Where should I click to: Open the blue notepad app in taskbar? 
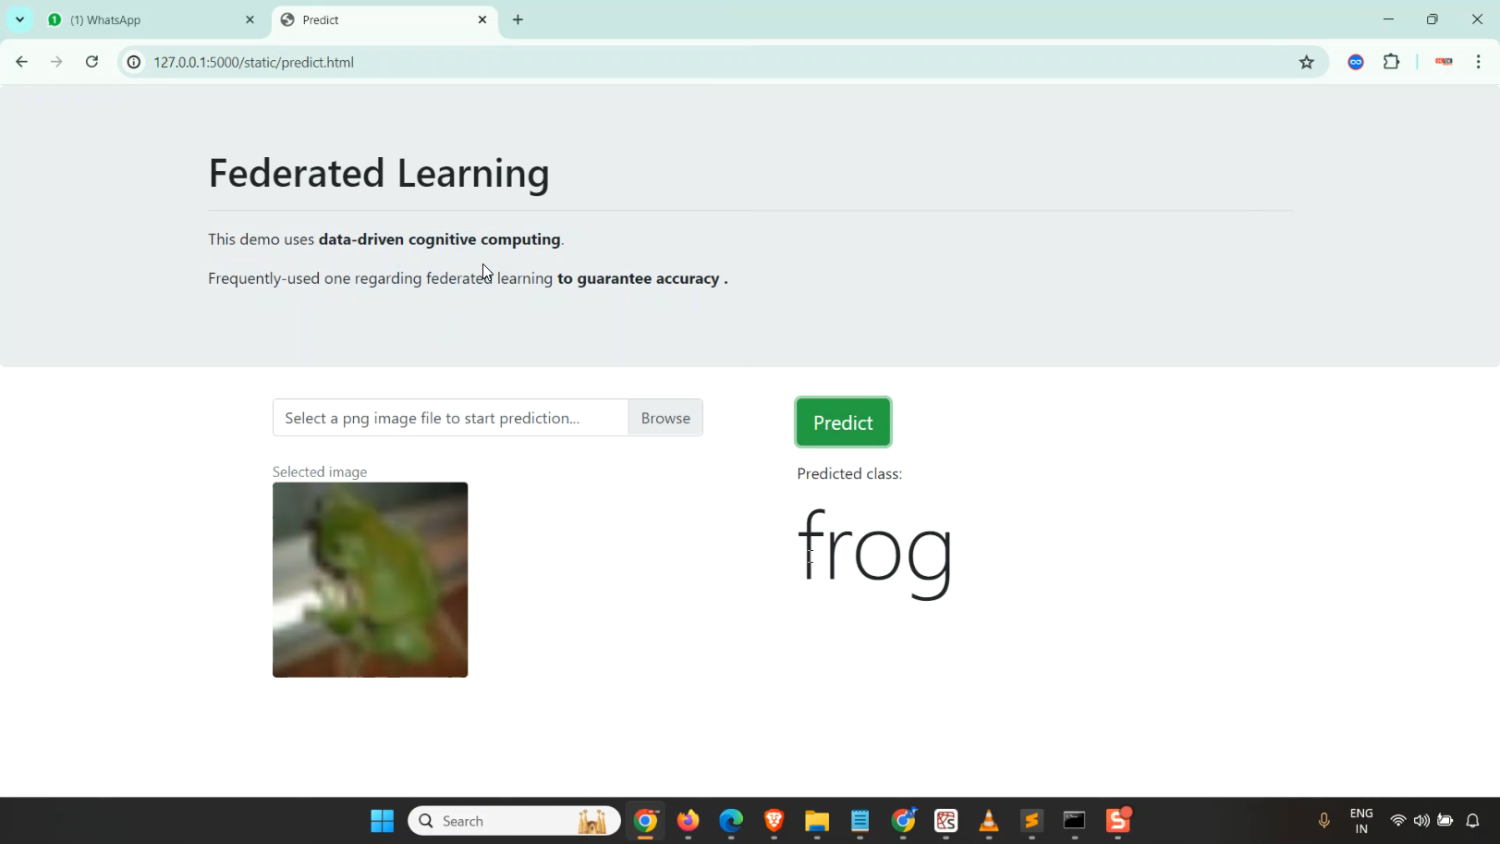point(860,821)
